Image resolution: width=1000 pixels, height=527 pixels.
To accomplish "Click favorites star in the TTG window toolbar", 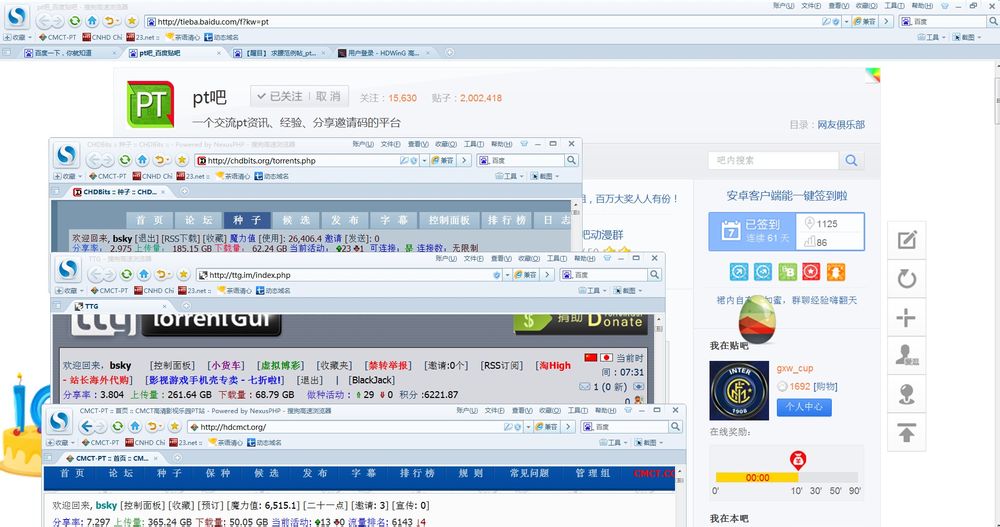I will coord(183,274).
